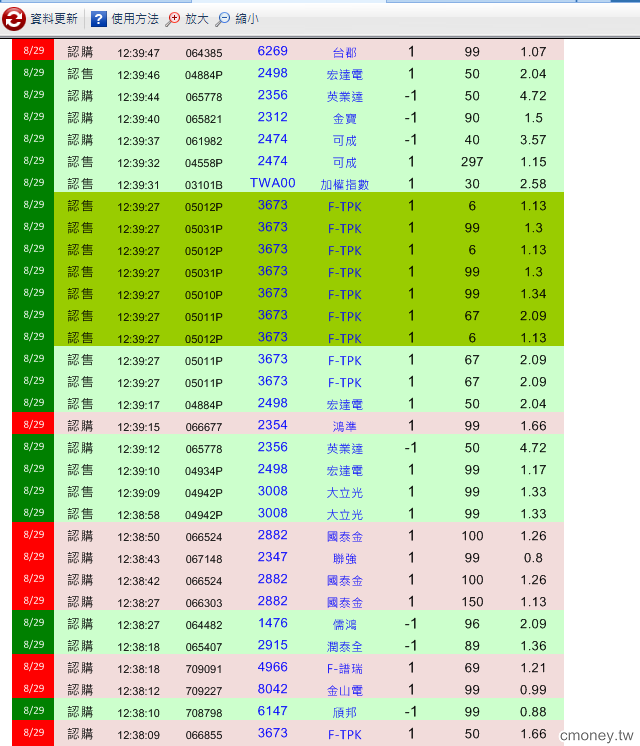The width and height of the screenshot is (640, 746).
Task: Open stock code 1476 link
Action: coord(273,623)
